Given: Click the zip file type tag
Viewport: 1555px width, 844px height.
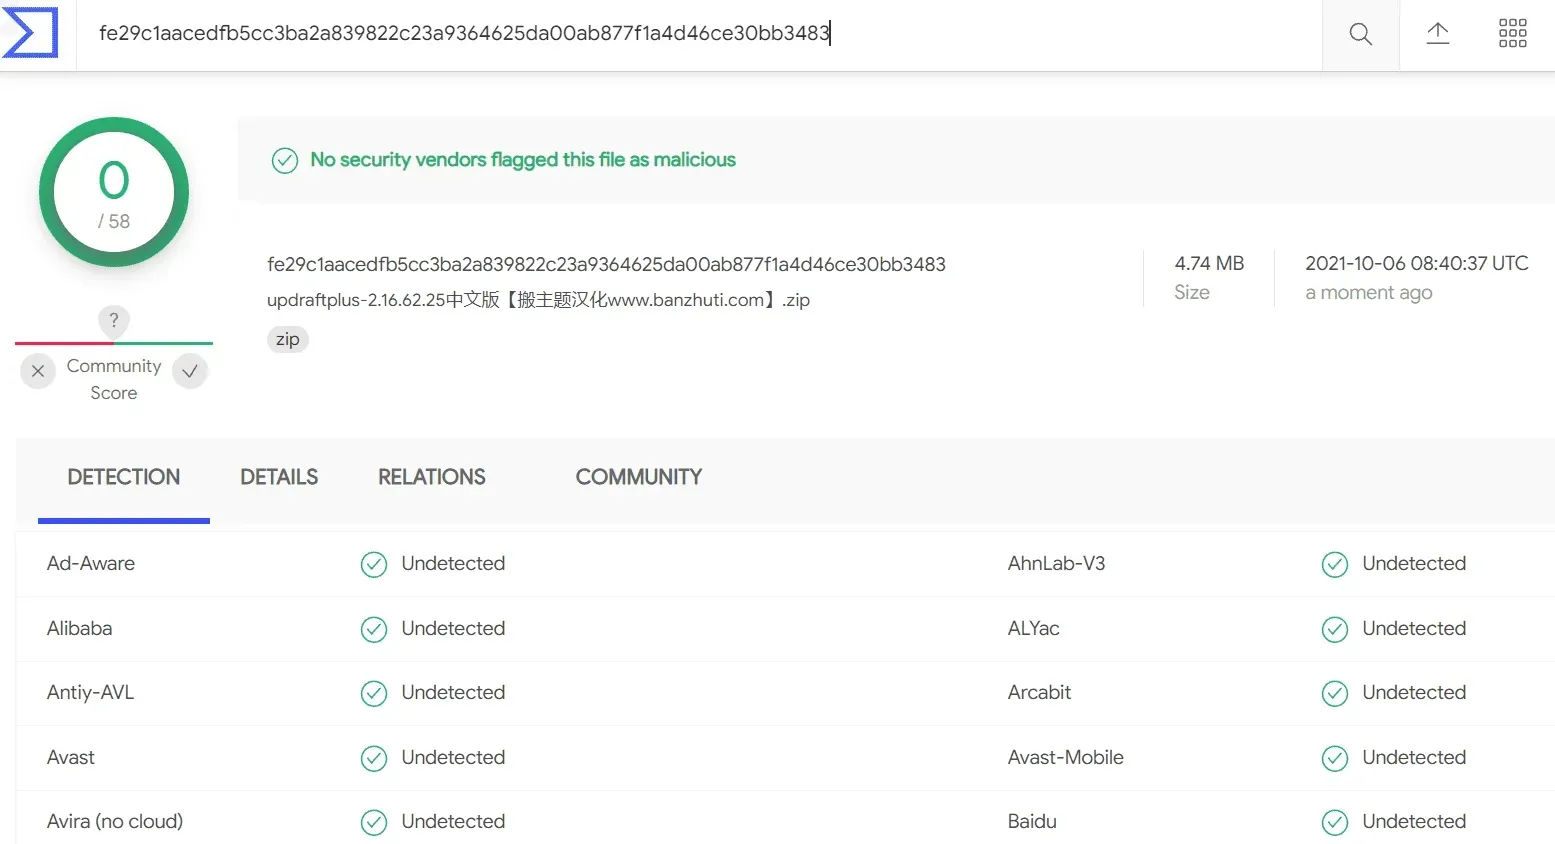Looking at the screenshot, I should [288, 339].
